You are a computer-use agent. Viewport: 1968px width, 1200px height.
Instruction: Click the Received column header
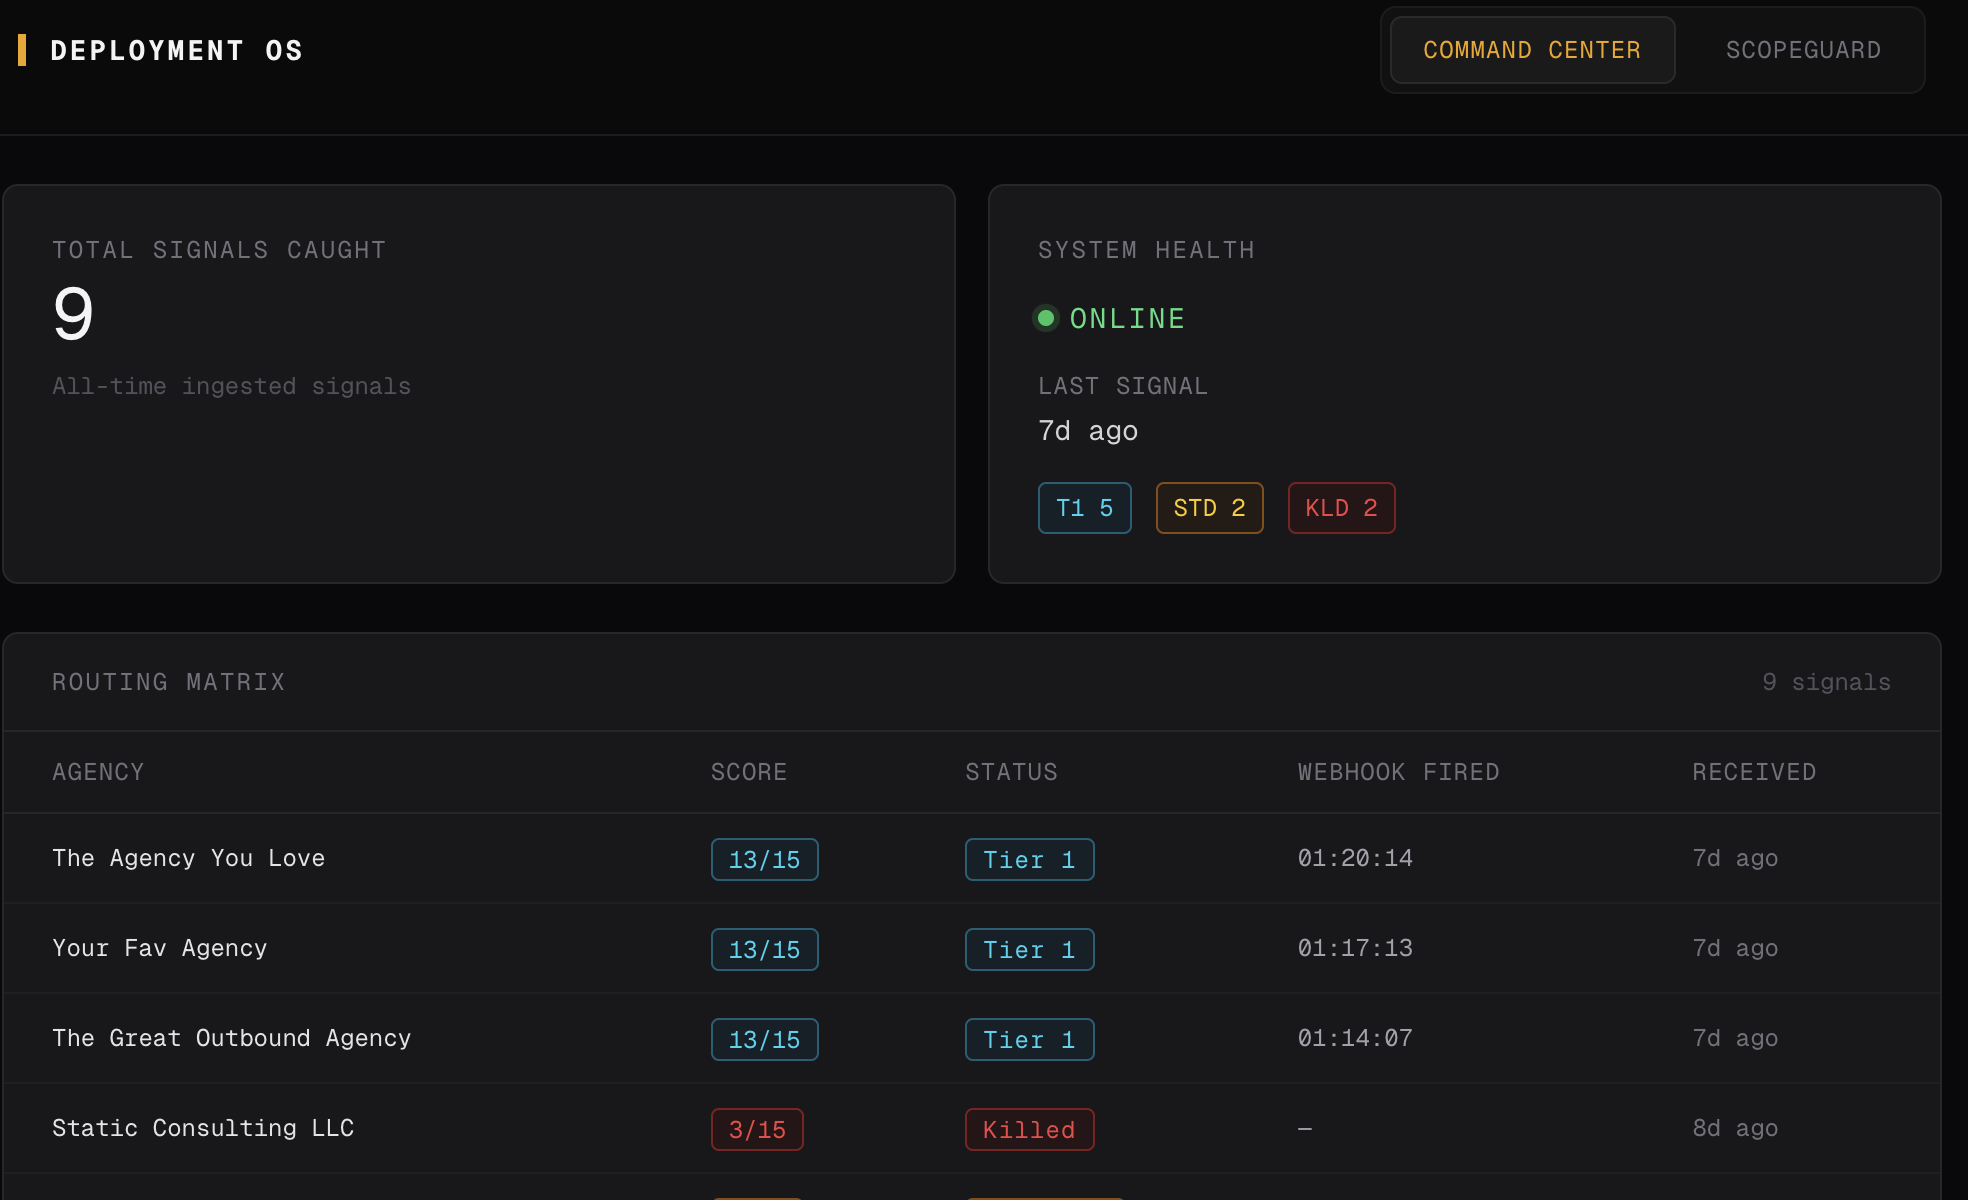click(1754, 772)
